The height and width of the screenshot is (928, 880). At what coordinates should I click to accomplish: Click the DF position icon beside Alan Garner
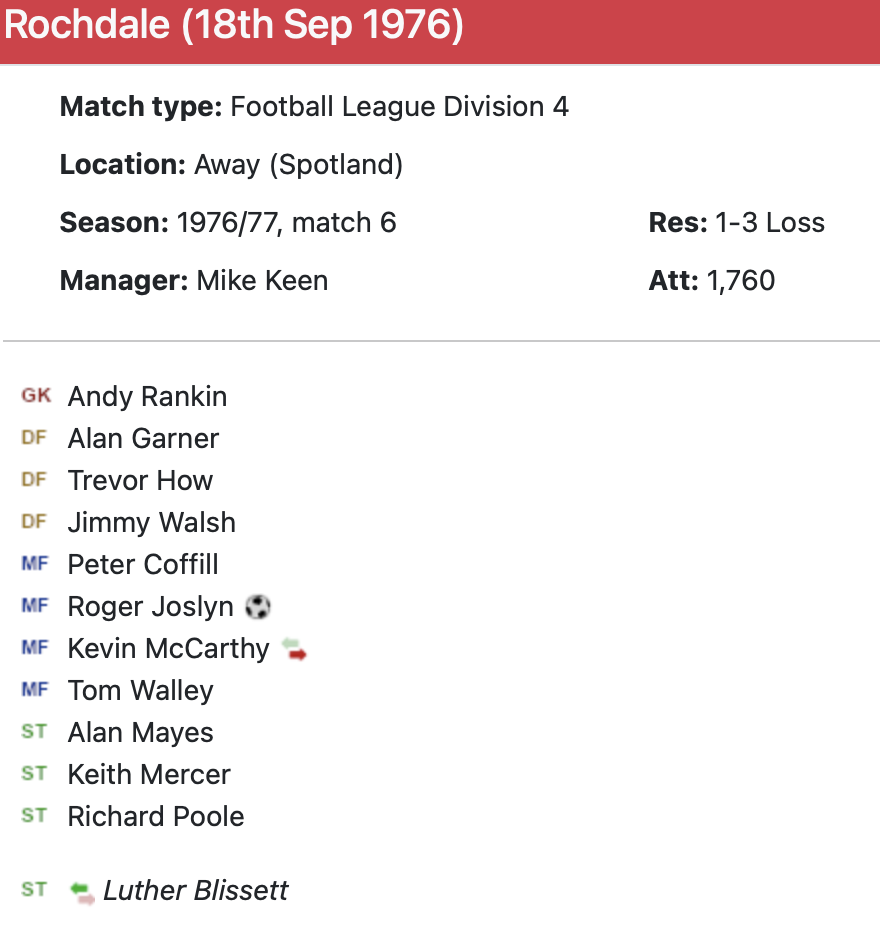coord(34,438)
